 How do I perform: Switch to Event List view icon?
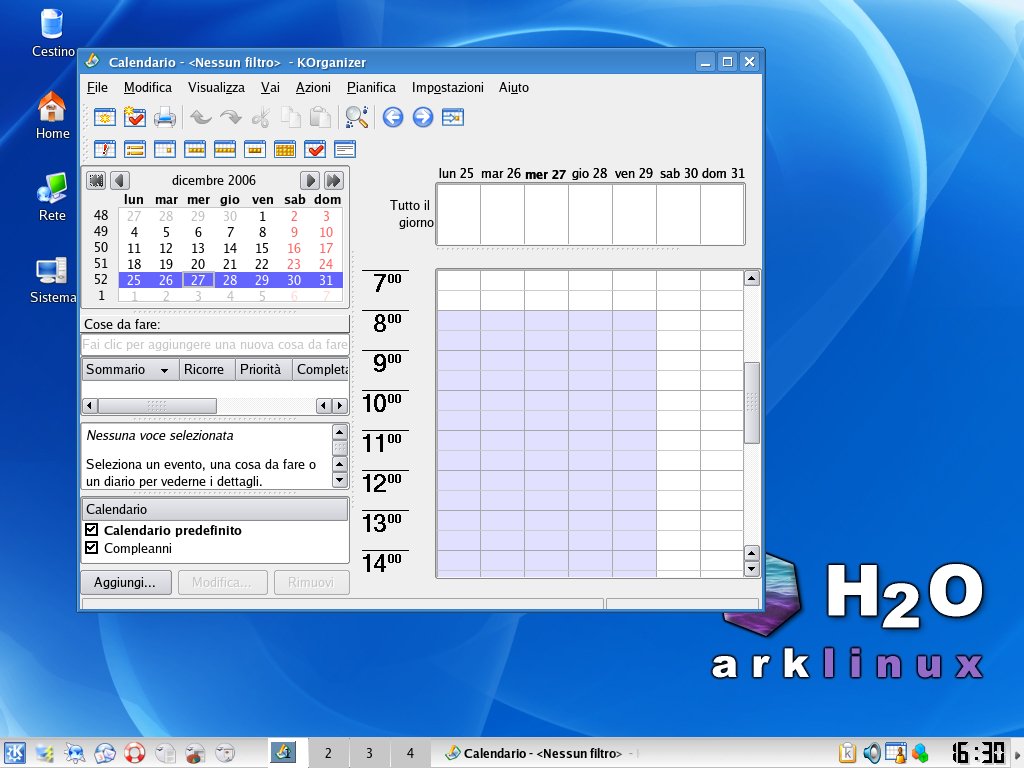(x=135, y=150)
